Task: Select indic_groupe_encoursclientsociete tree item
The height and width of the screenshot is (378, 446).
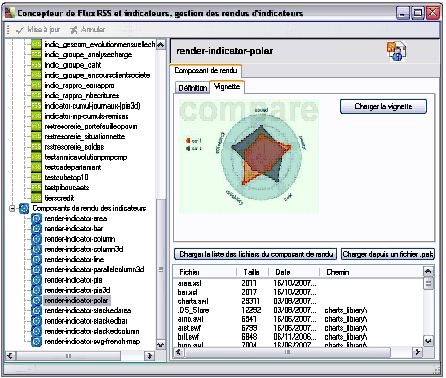Action: click(x=97, y=75)
